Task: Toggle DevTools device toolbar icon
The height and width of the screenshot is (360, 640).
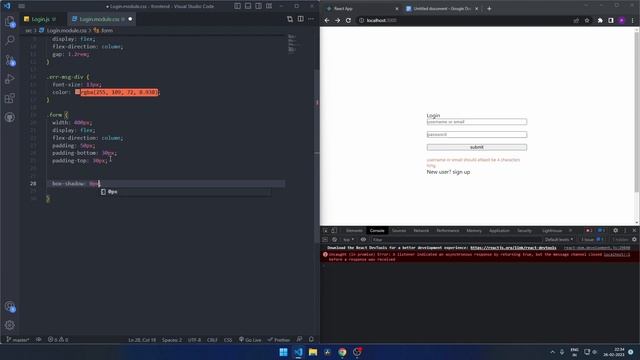Action: (334, 231)
